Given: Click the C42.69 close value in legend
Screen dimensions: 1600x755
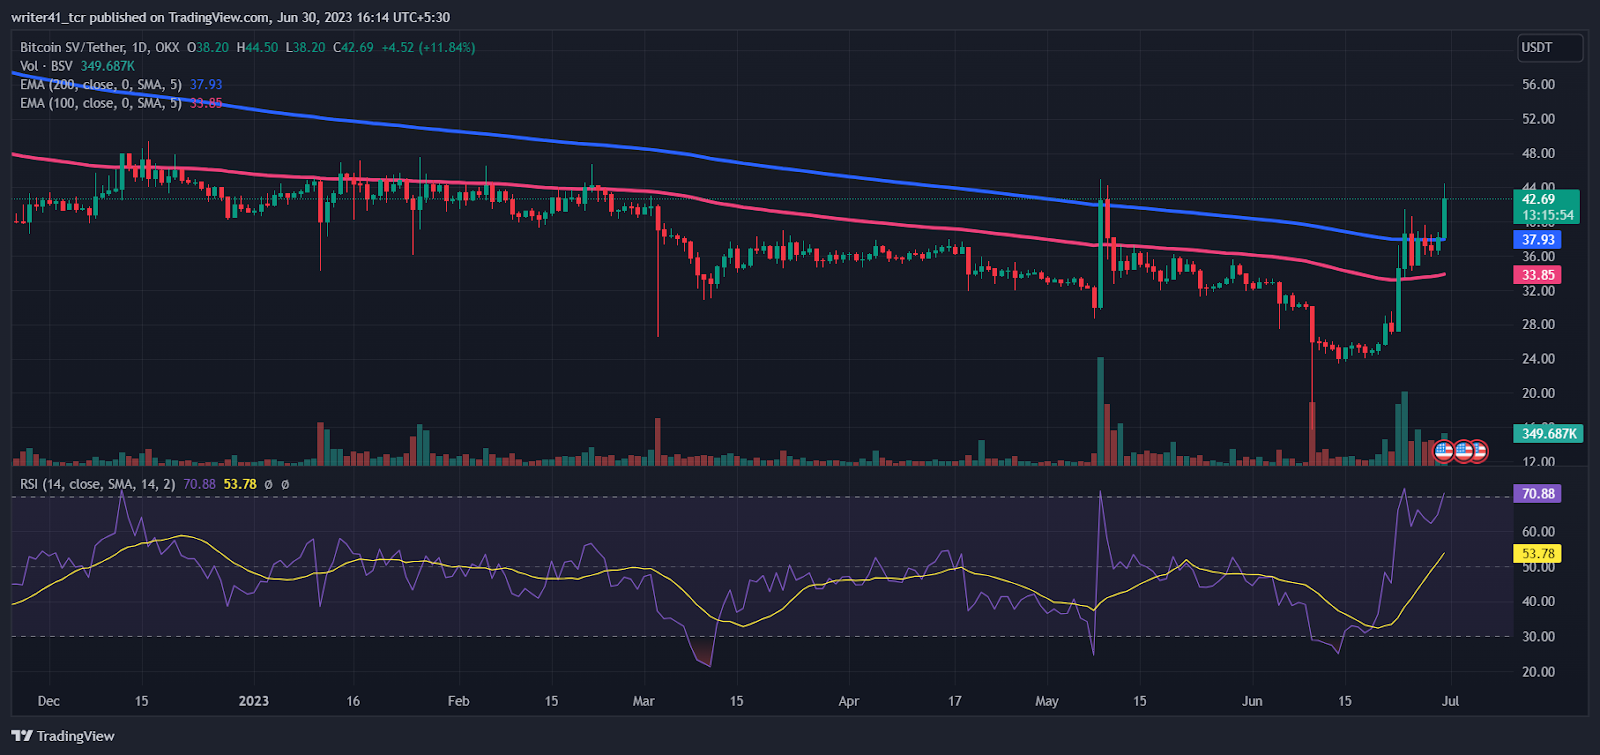Looking at the screenshot, I should [353, 47].
